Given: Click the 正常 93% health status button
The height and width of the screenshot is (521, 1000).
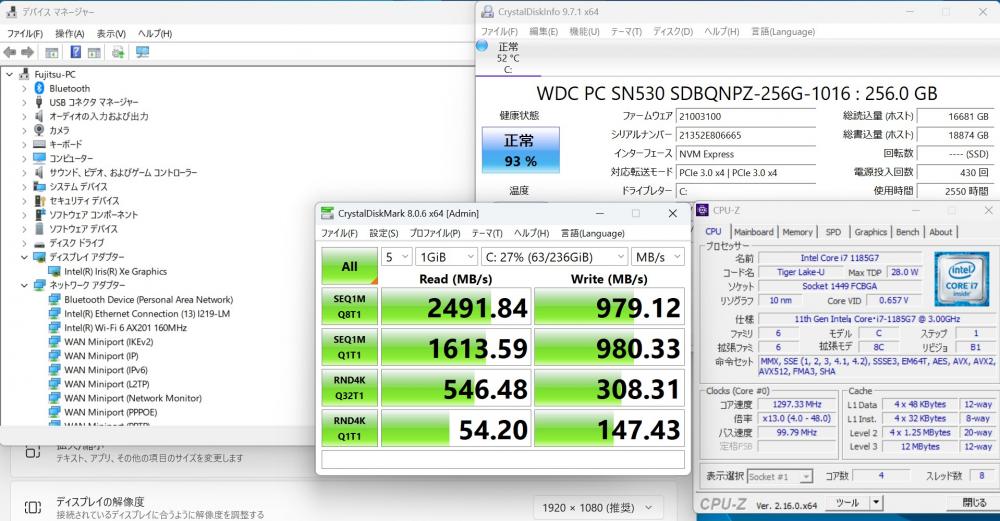Looking at the screenshot, I should click(520, 150).
